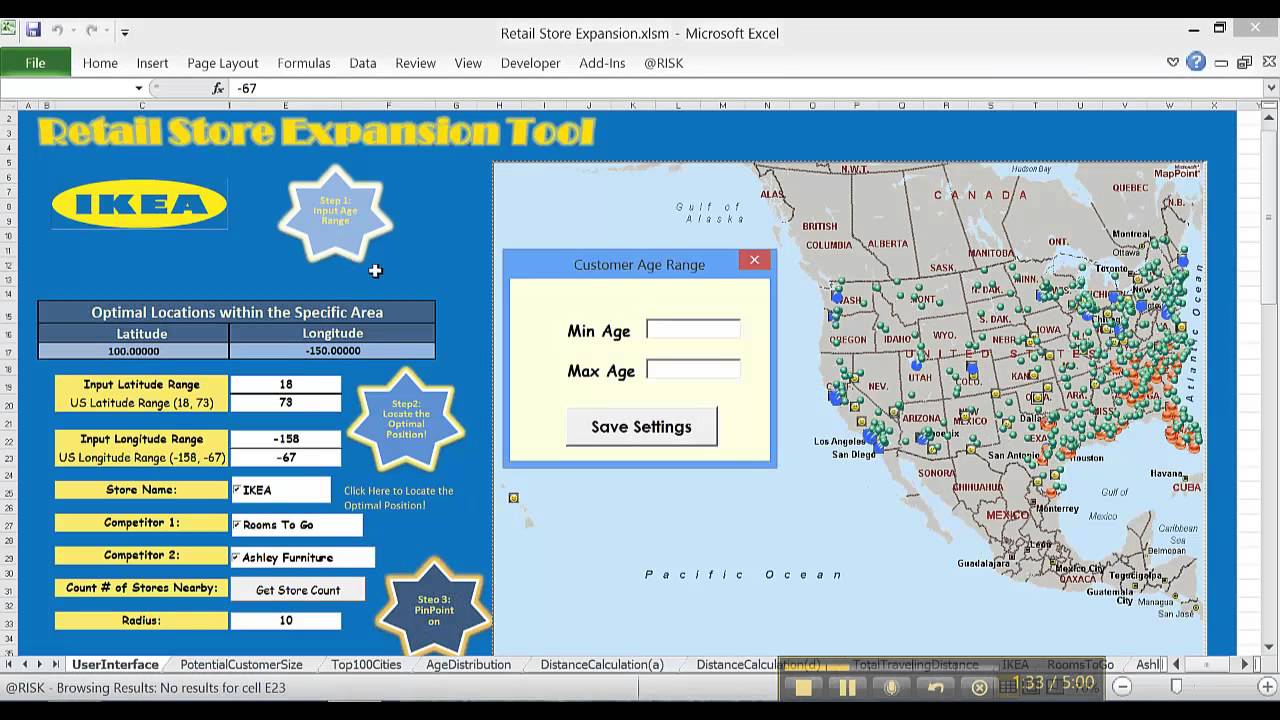Cancel the recording with the circled X icon
This screenshot has height=720, width=1280.
tap(979, 687)
